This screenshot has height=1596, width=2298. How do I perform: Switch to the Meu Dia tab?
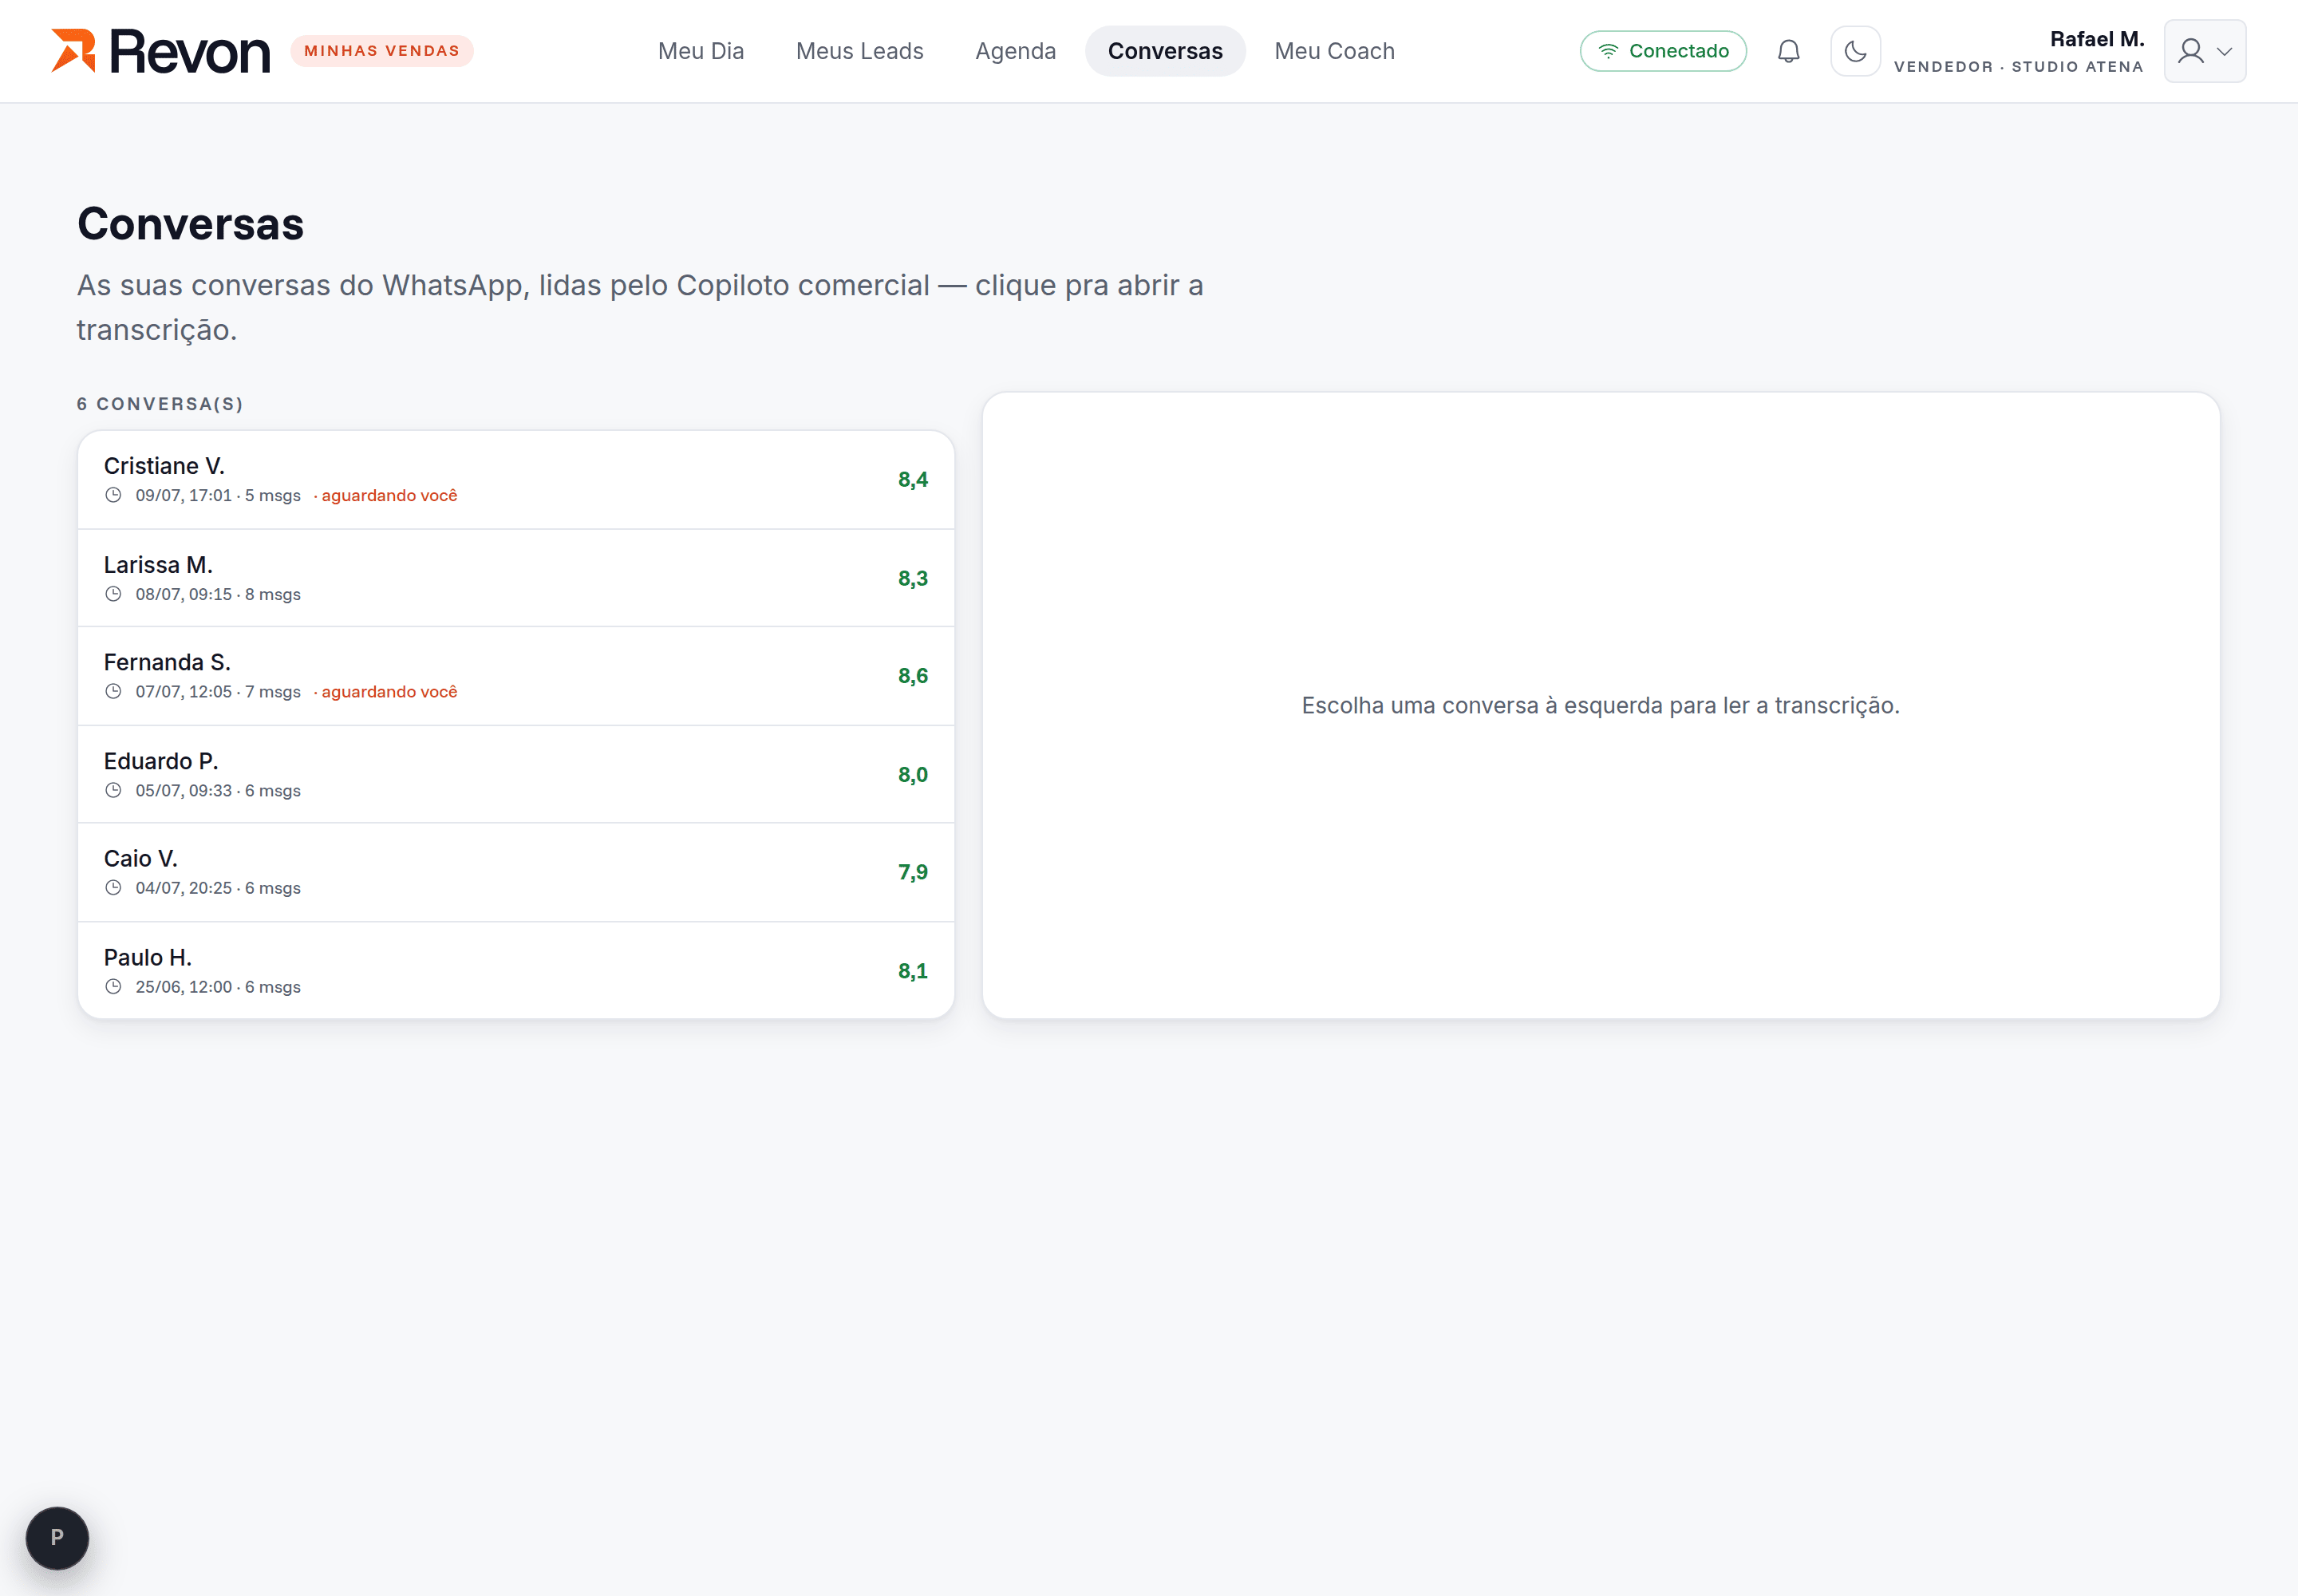click(x=701, y=51)
